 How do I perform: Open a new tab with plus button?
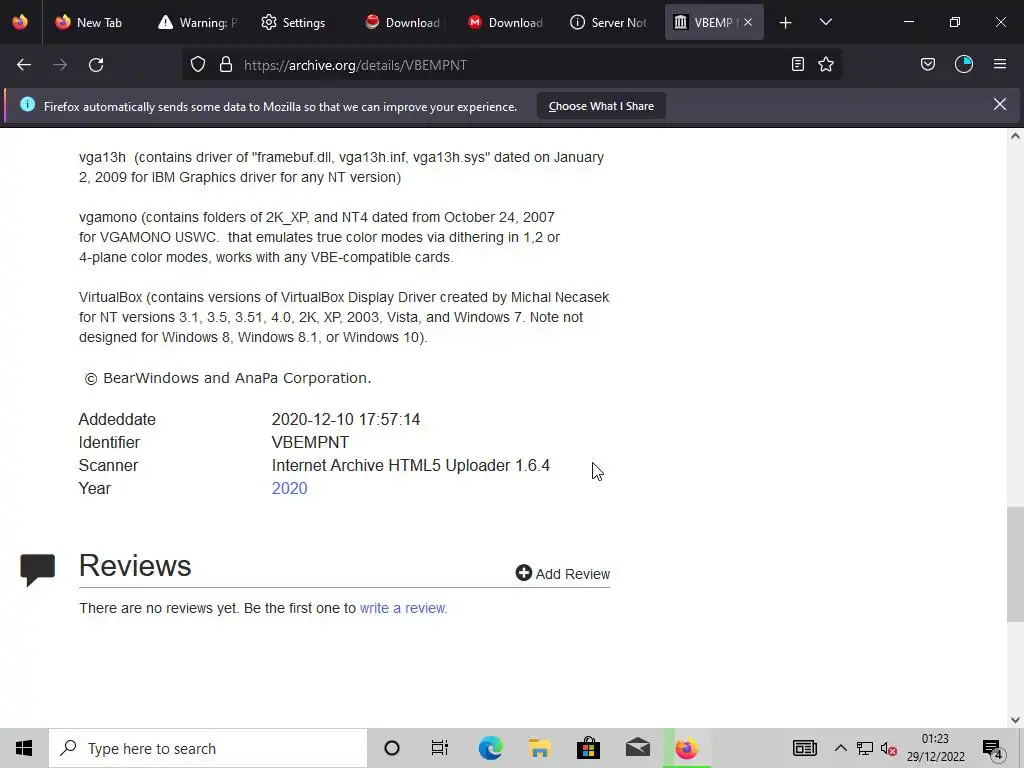click(x=786, y=23)
